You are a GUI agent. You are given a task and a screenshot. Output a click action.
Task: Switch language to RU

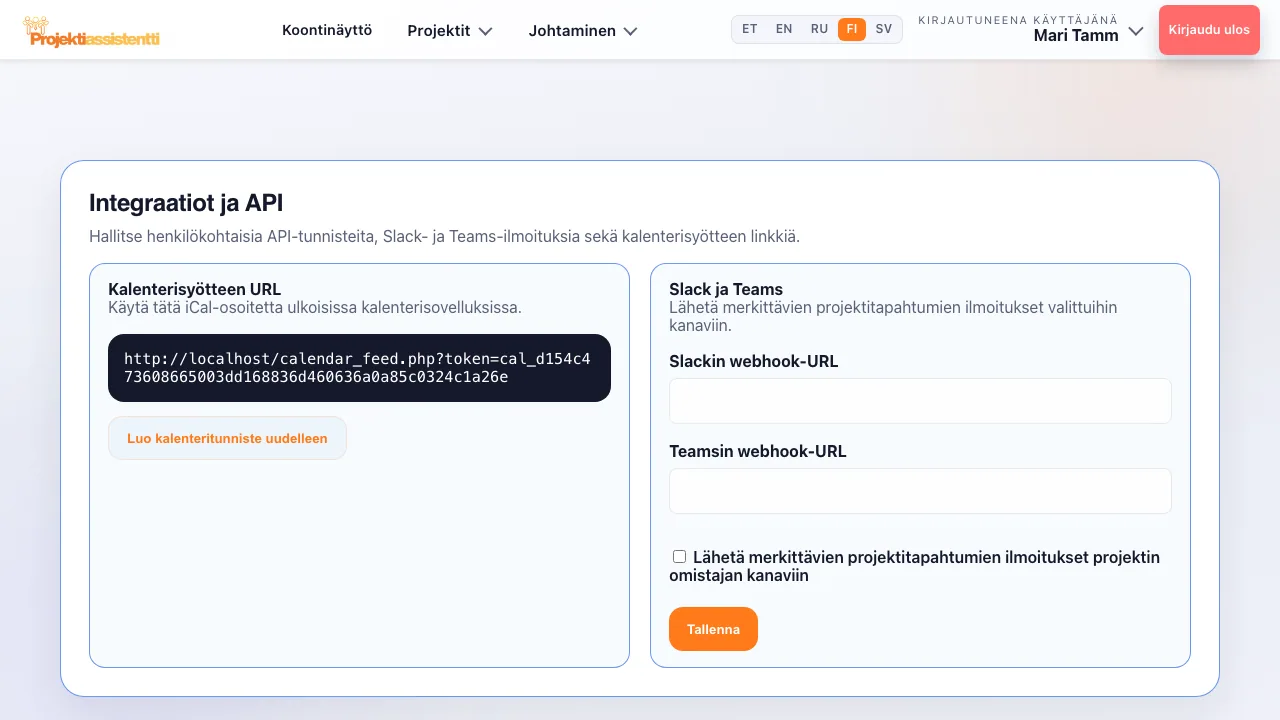819,29
